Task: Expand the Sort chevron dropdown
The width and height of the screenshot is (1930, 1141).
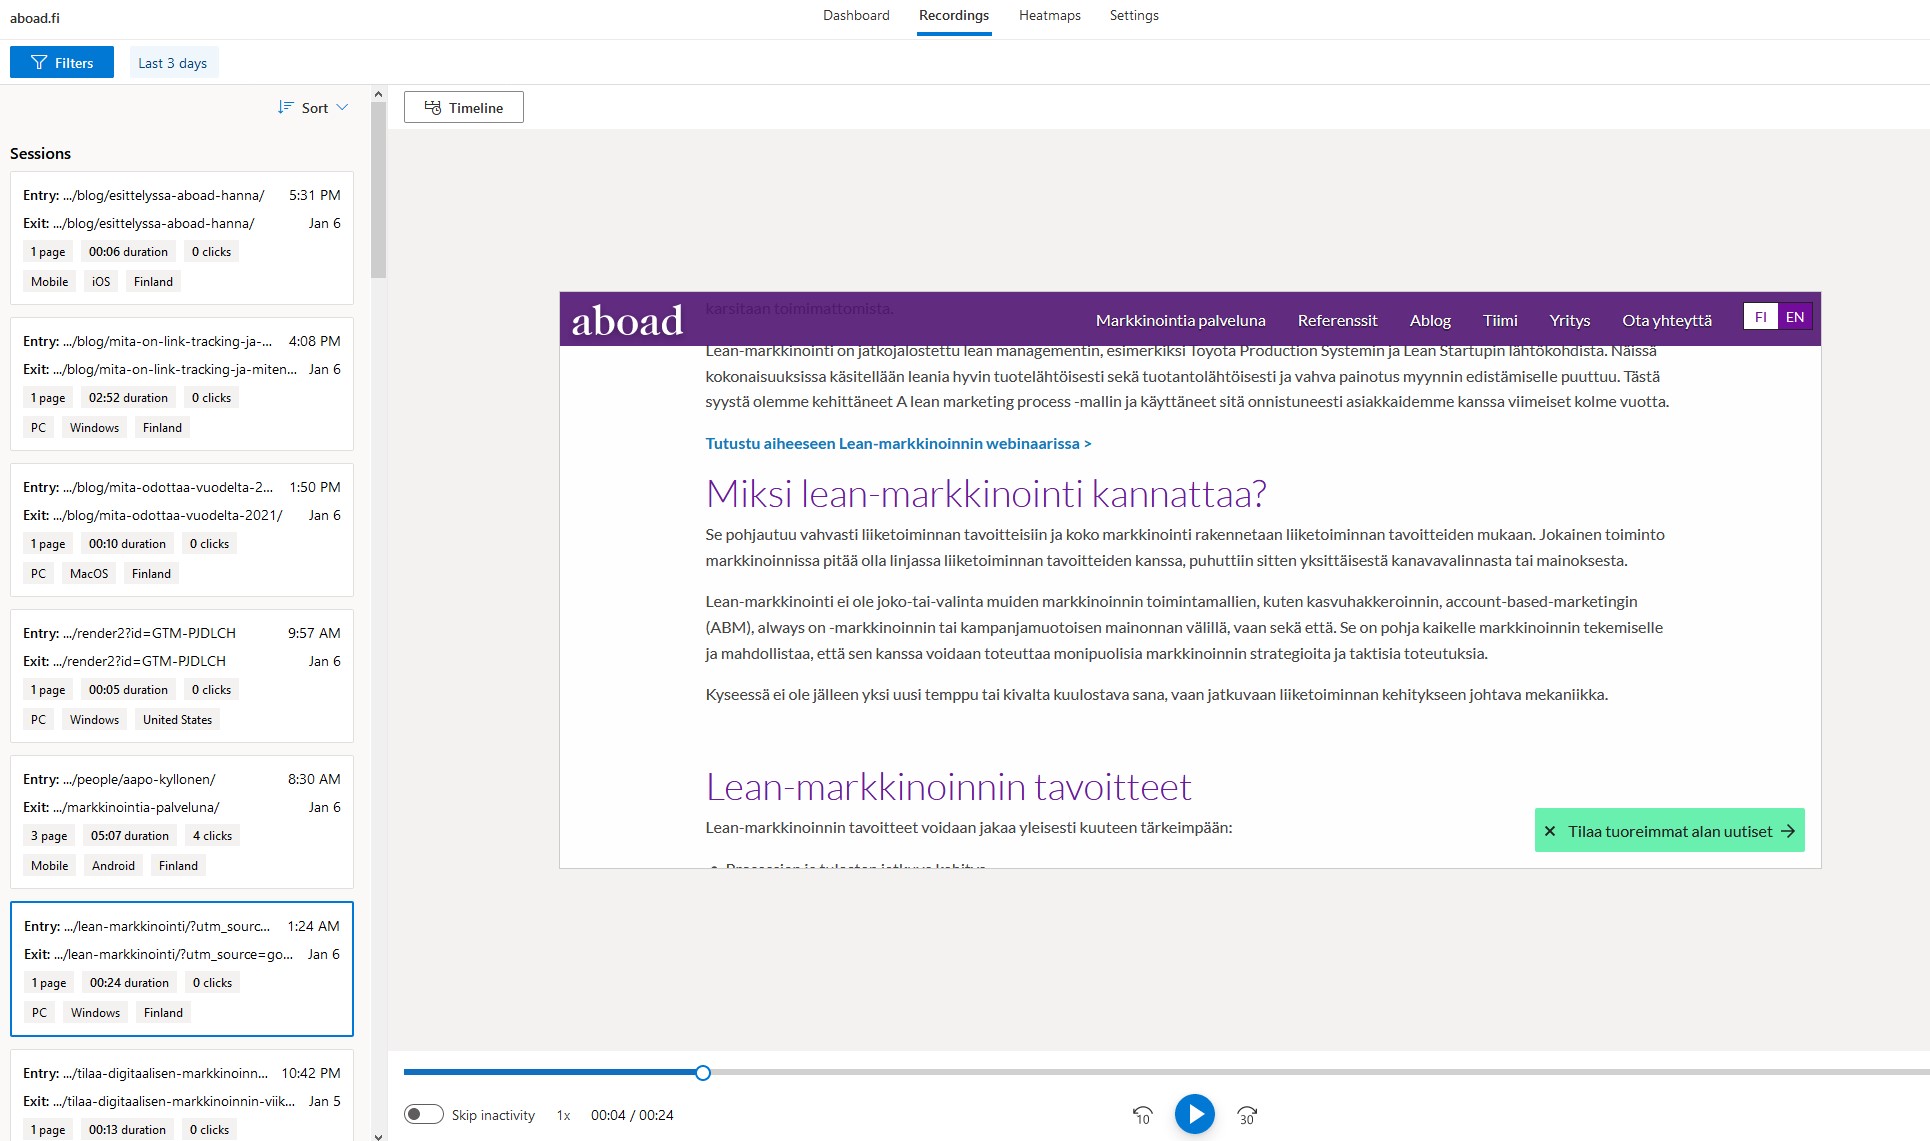Action: pos(342,108)
